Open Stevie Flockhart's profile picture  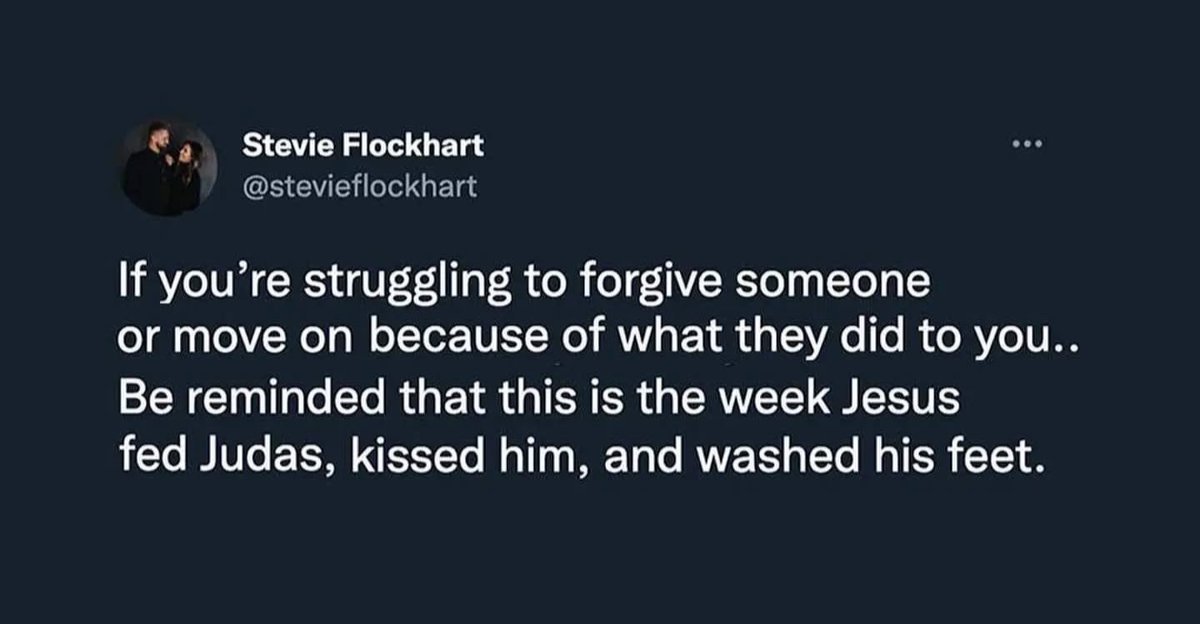(168, 168)
